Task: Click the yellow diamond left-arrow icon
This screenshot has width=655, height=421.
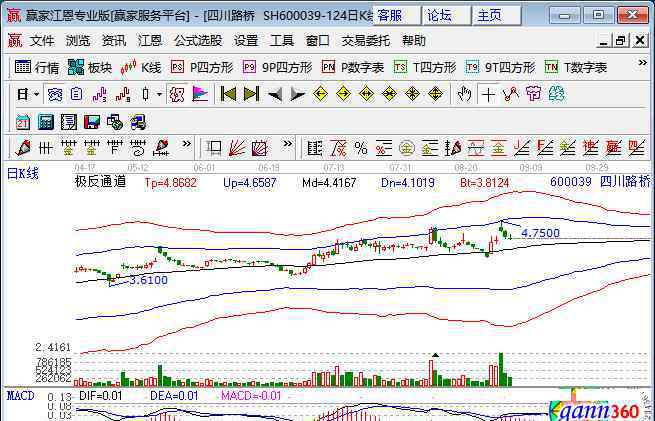Action: pyautogui.click(x=320, y=94)
